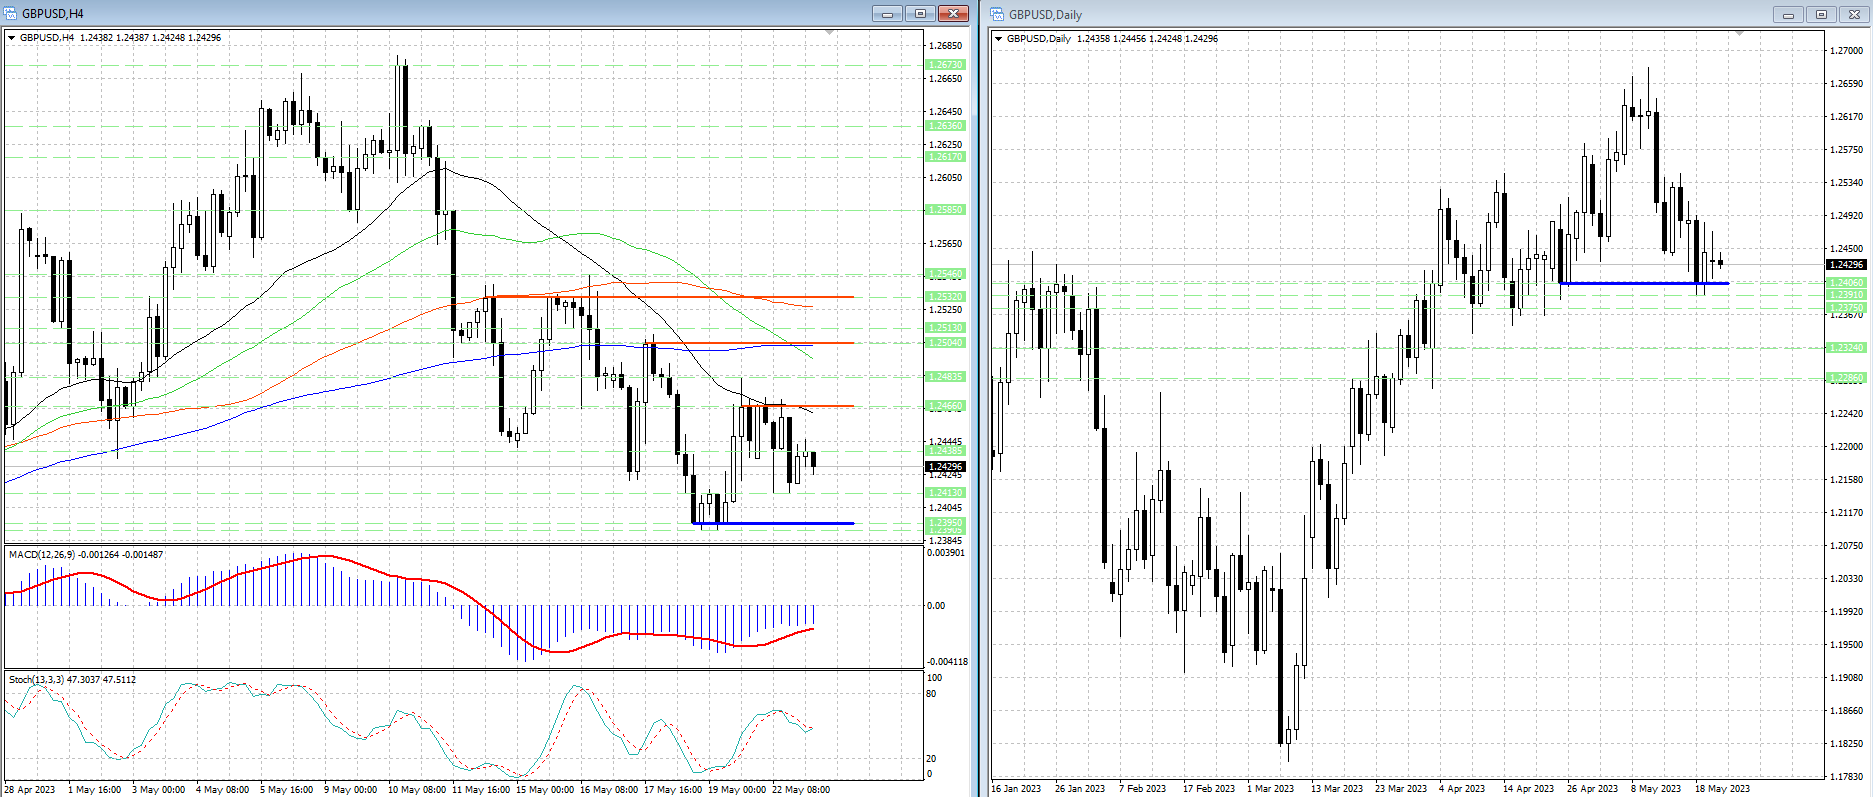Screen dimensions: 1873x797
Task: Click the 1.24296 price tag on Daily chart
Action: coord(1845,265)
